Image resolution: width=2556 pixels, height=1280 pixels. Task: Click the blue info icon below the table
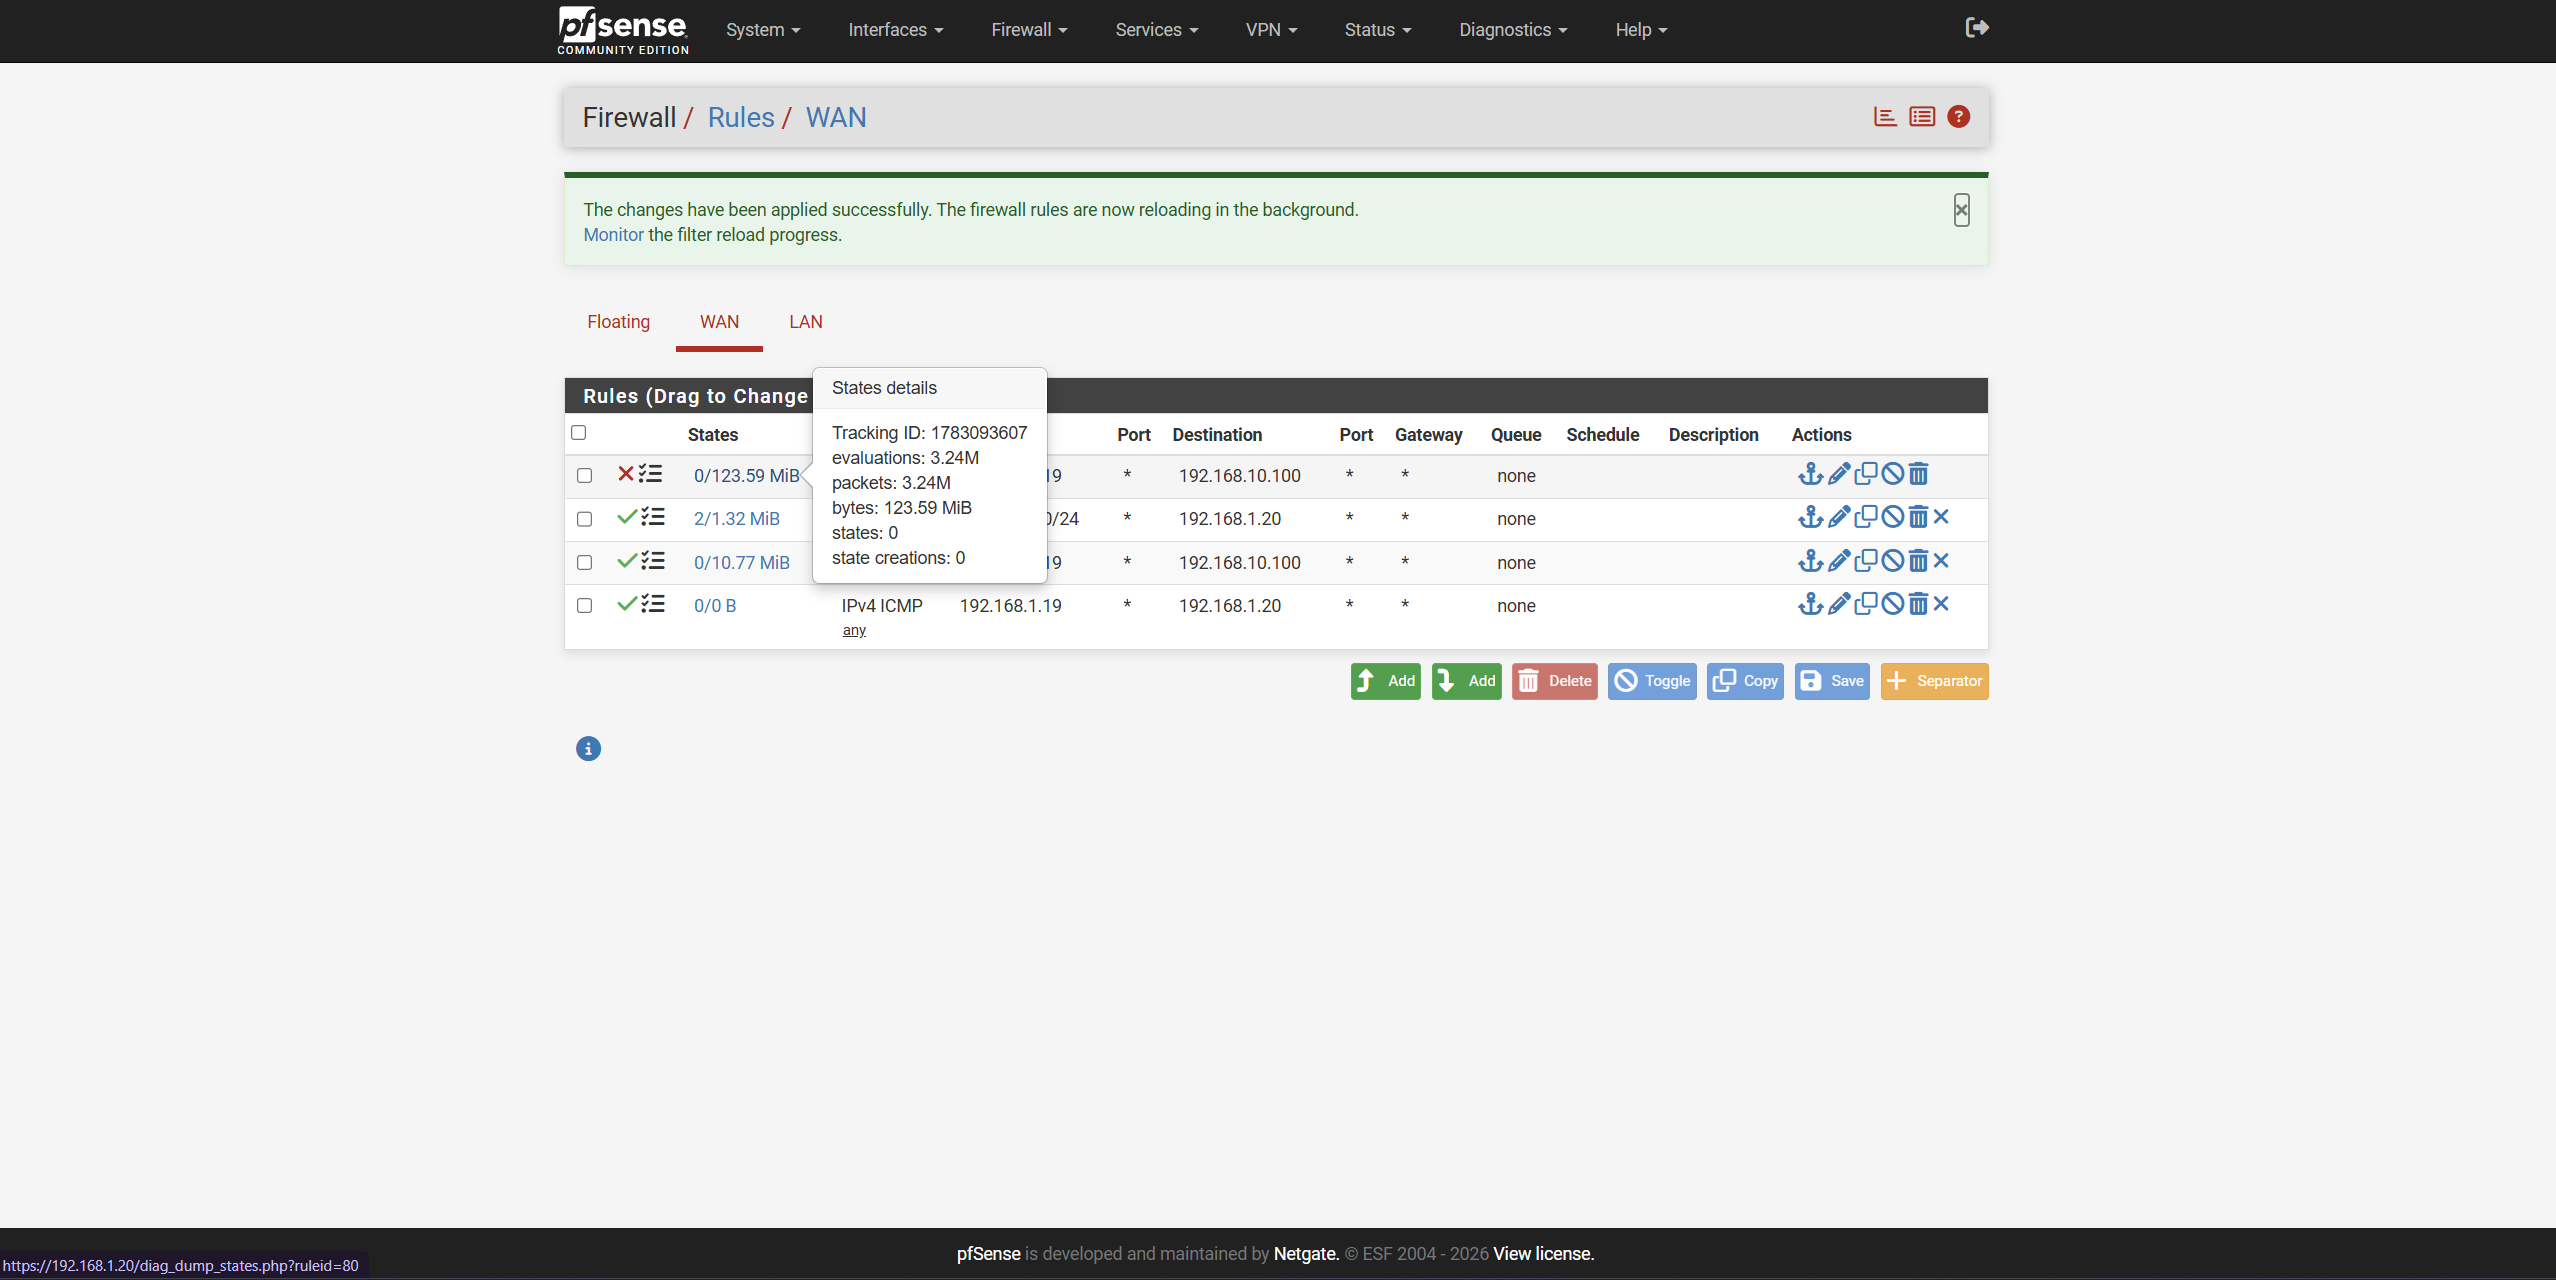click(x=588, y=749)
